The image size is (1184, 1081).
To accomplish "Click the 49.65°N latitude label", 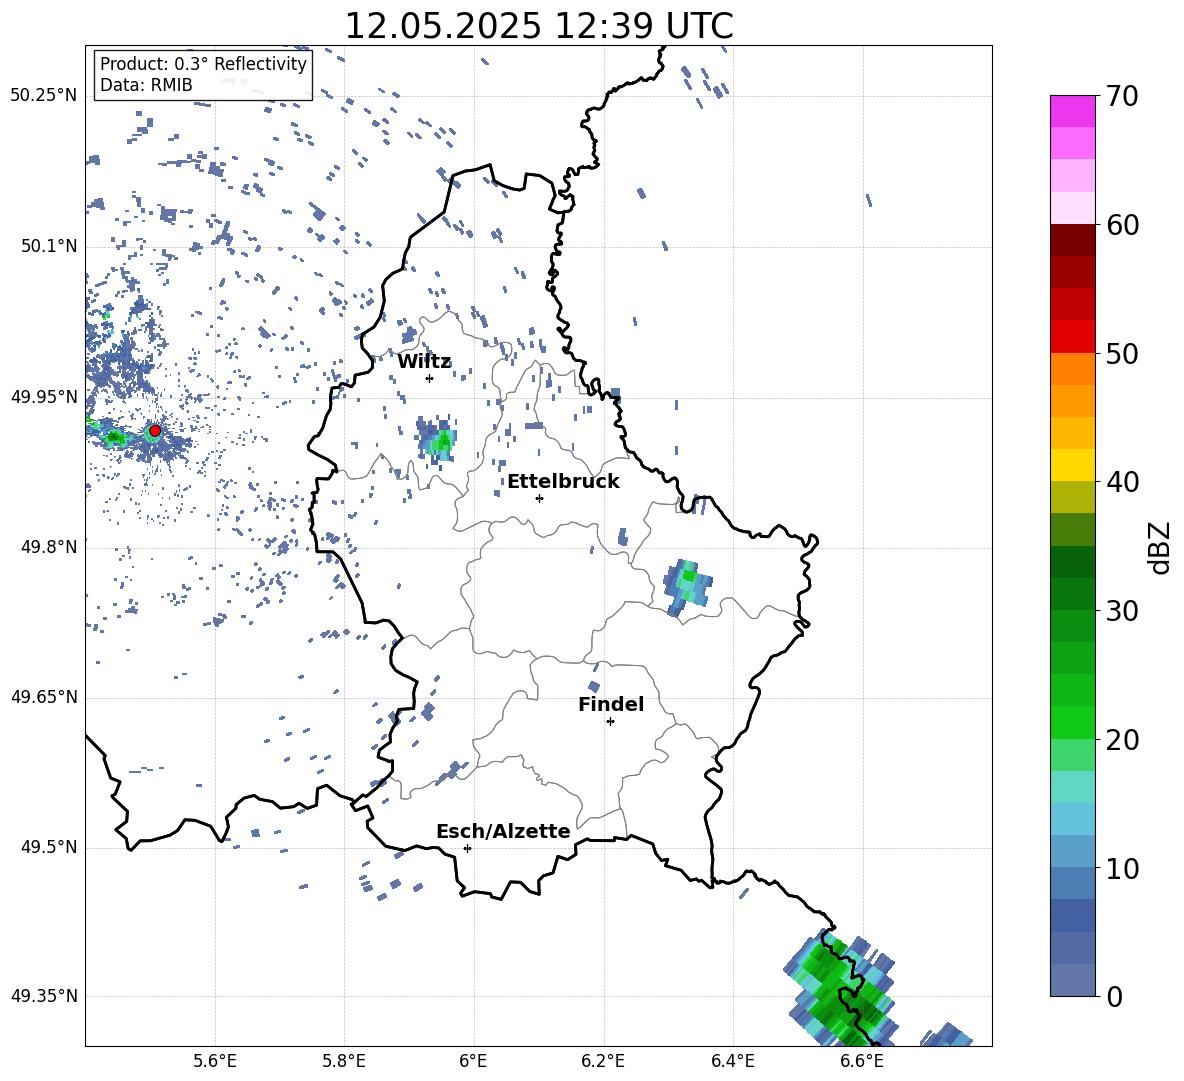I will coord(44,697).
